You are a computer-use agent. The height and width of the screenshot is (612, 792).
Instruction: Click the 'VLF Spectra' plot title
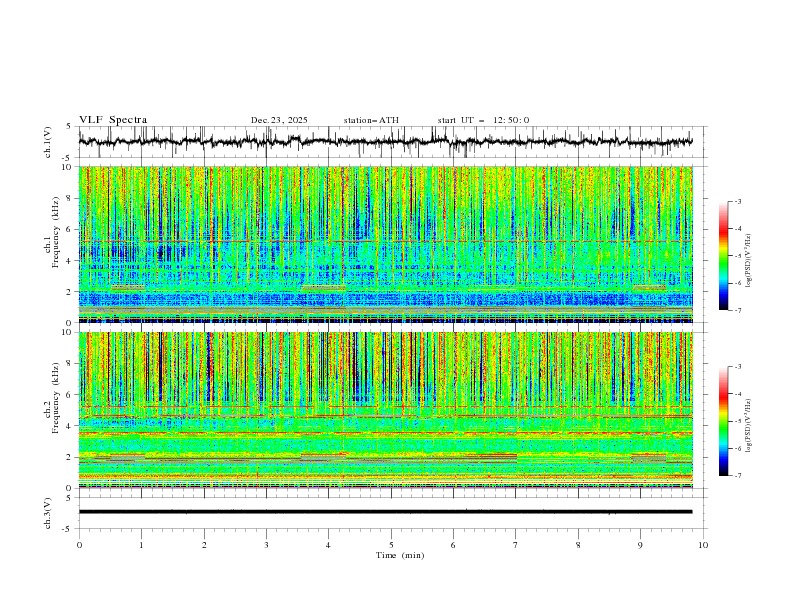click(x=113, y=120)
